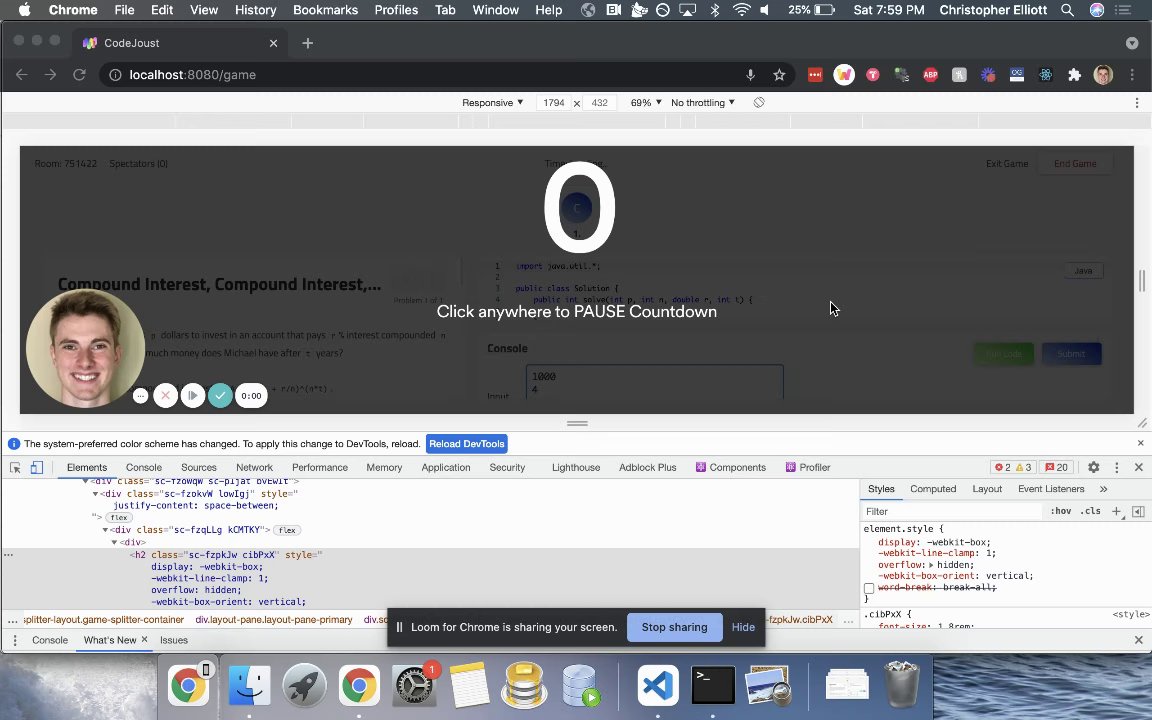Image resolution: width=1152 pixels, height=720 pixels.
Task: Open the Bookmarks menu in menu bar
Action: 325,10
